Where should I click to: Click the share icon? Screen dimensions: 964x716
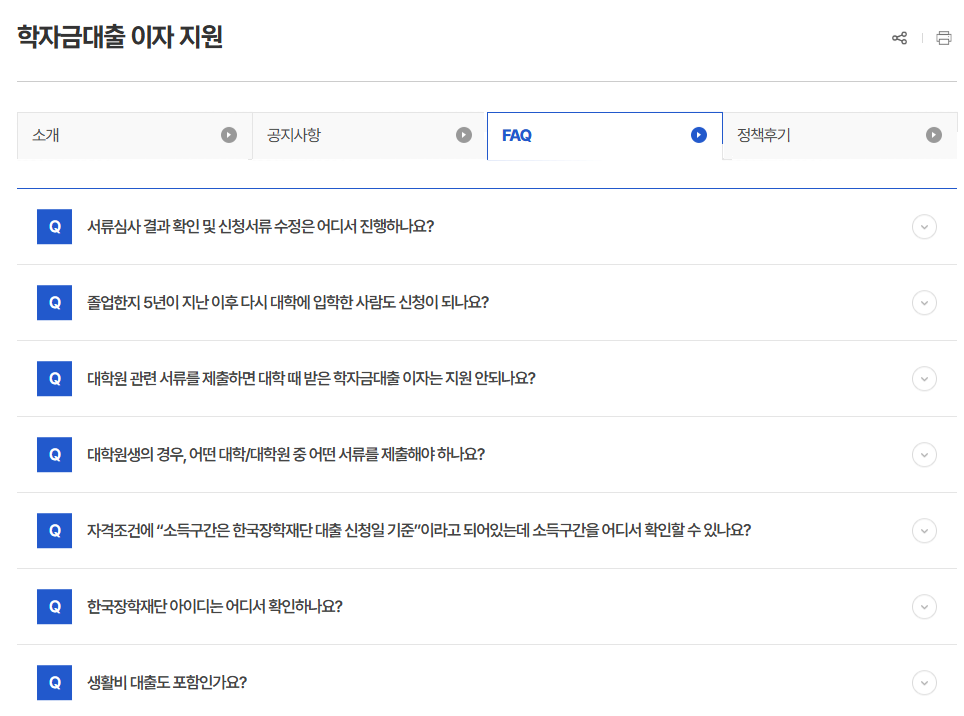pos(899,38)
